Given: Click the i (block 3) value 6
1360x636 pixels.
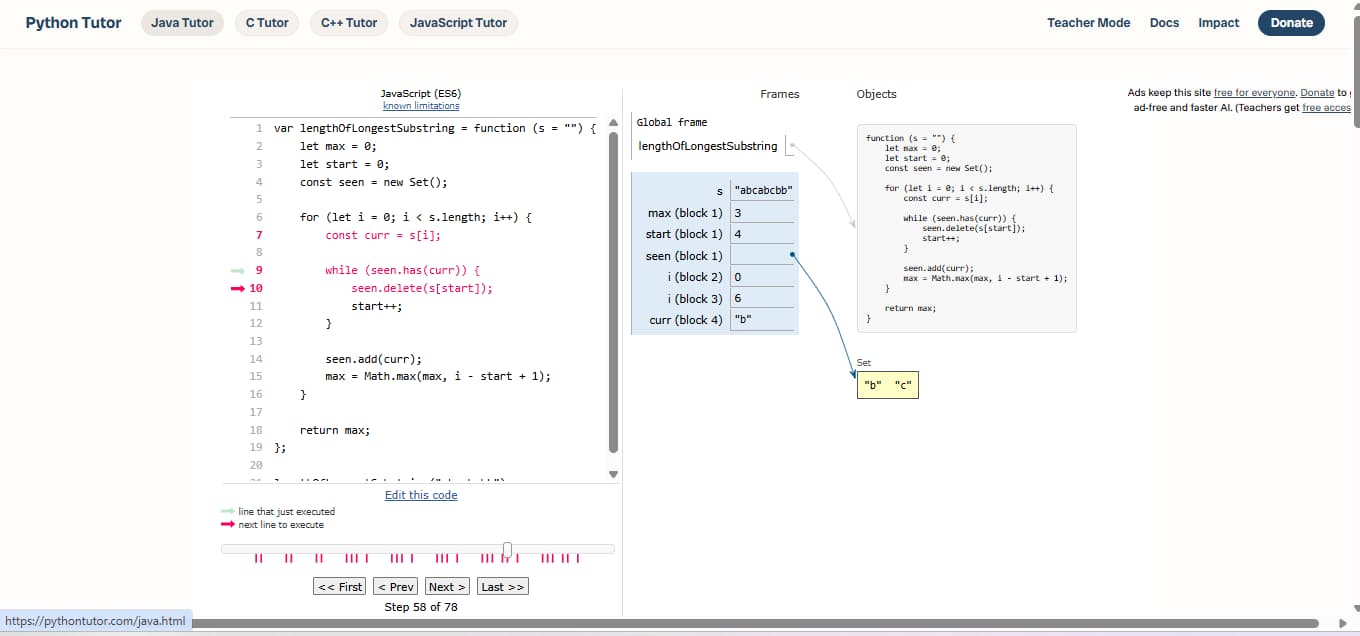Looking at the screenshot, I should 738,299.
